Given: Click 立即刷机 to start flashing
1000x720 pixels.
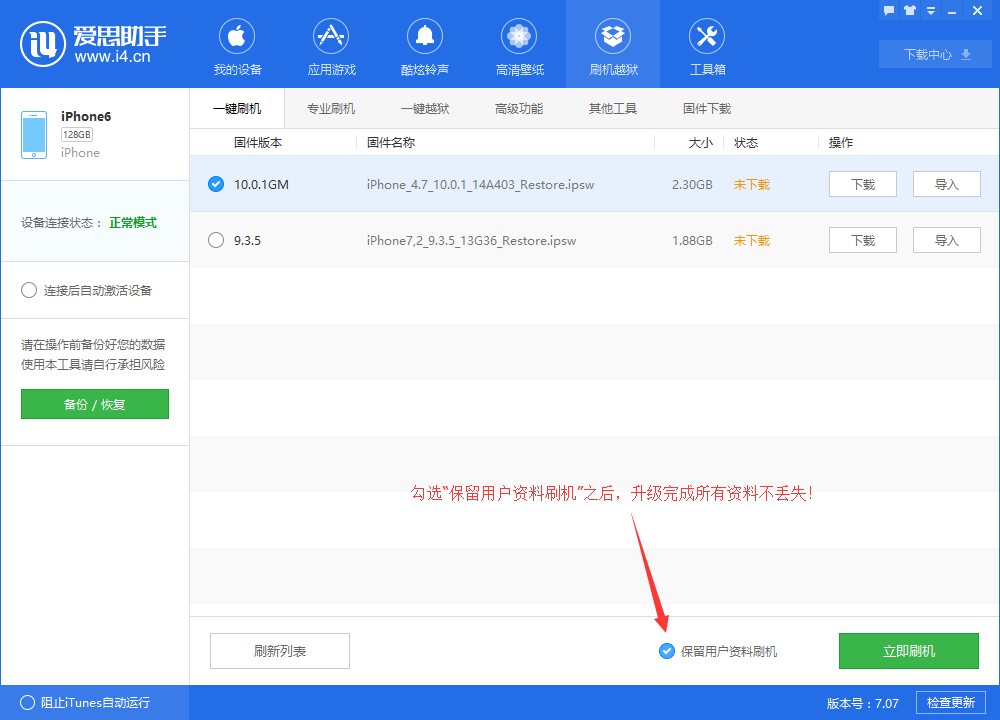Looking at the screenshot, I should [908, 651].
